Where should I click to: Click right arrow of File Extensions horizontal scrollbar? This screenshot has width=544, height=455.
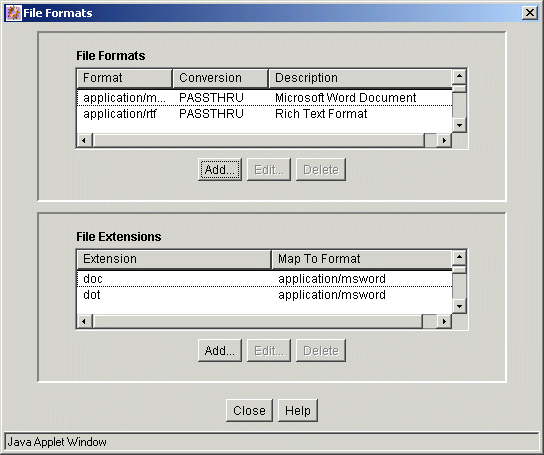point(444,322)
